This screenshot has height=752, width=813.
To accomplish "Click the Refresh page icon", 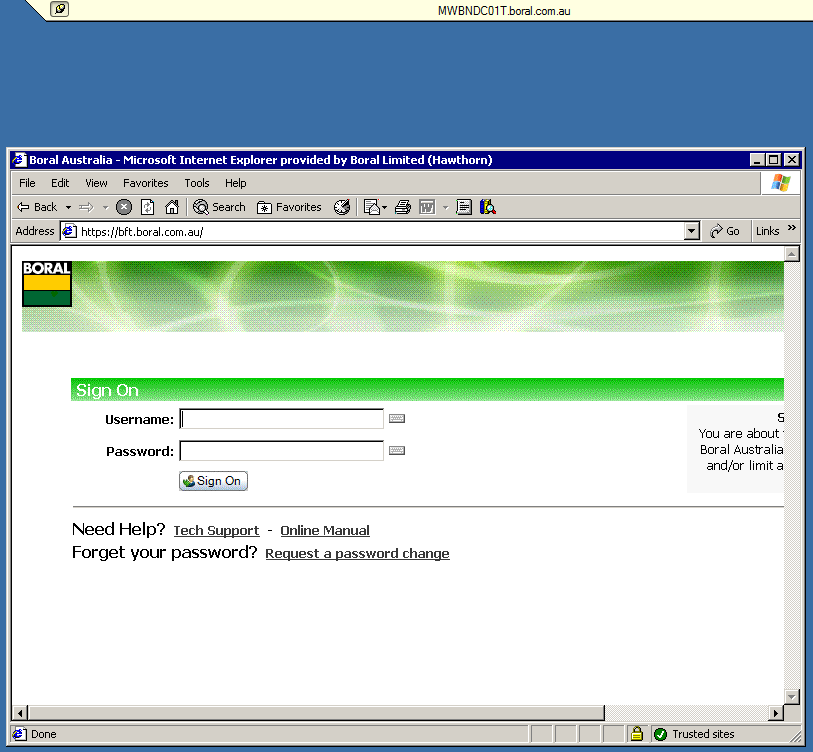I will pyautogui.click(x=148, y=207).
